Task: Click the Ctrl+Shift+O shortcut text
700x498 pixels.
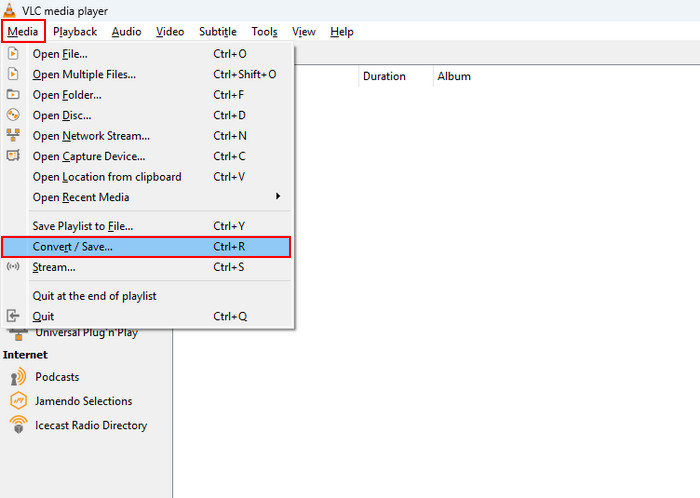Action: 245,75
